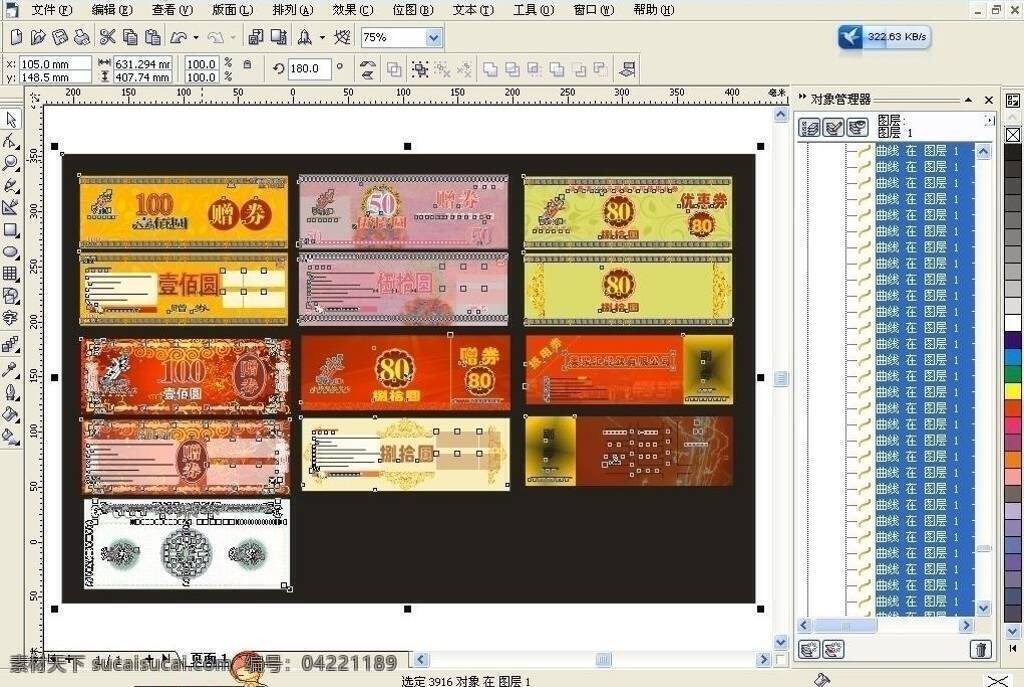Open the 工具(O) menu
This screenshot has width=1024, height=687.
click(x=534, y=10)
